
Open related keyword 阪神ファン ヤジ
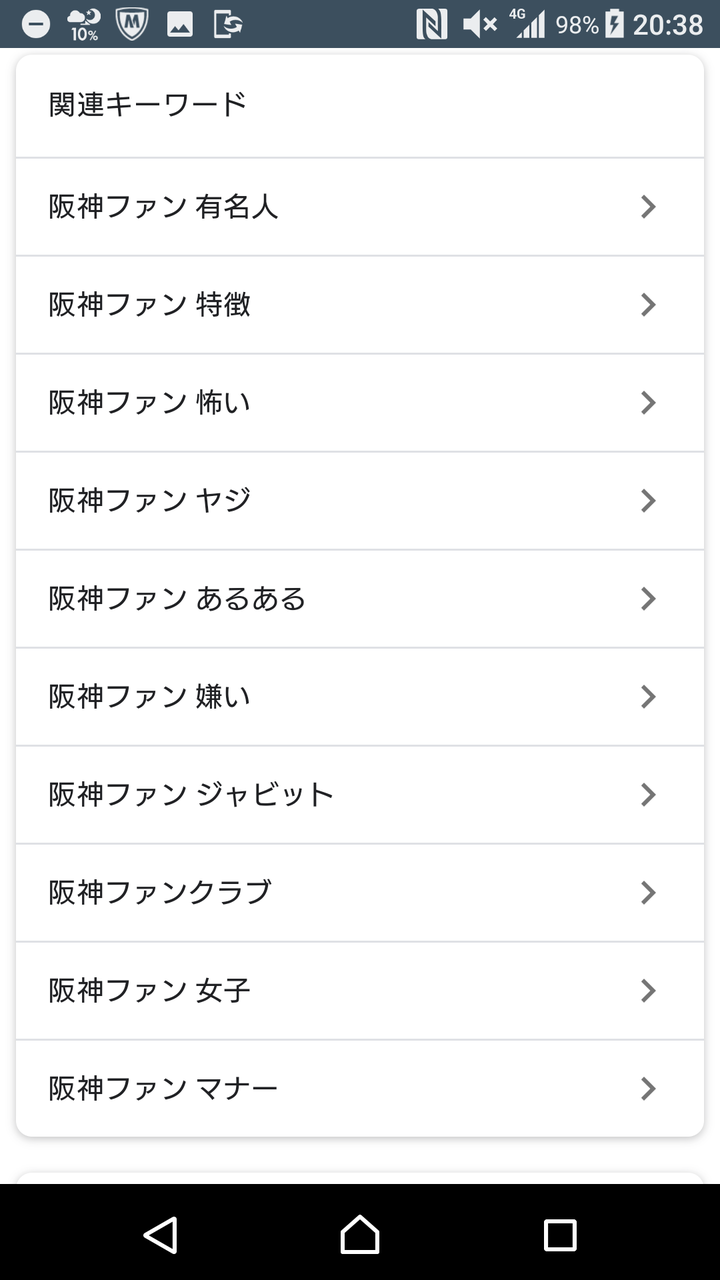[x=150, y=501]
